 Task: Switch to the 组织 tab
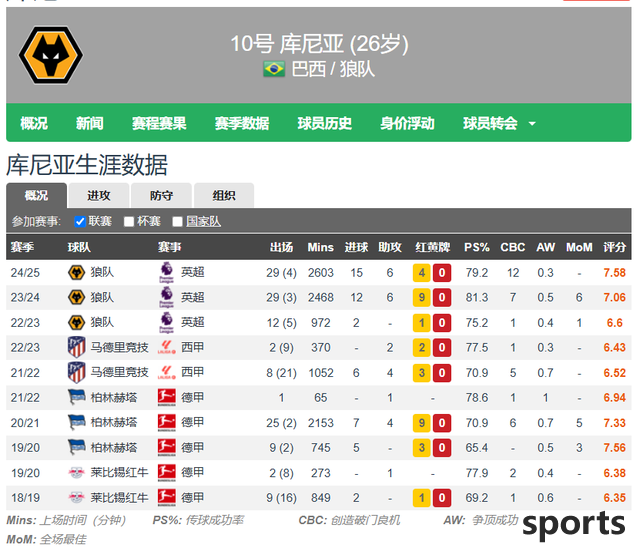pyautogui.click(x=224, y=195)
